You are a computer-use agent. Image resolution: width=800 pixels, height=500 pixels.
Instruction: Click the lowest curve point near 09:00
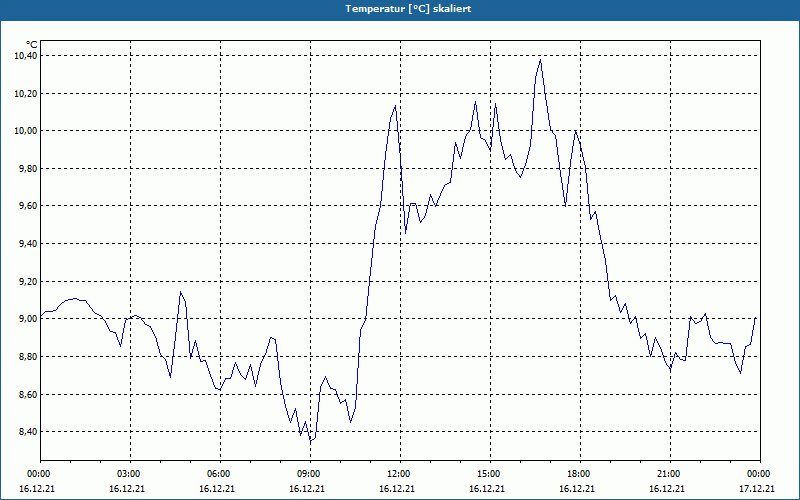[x=311, y=441]
